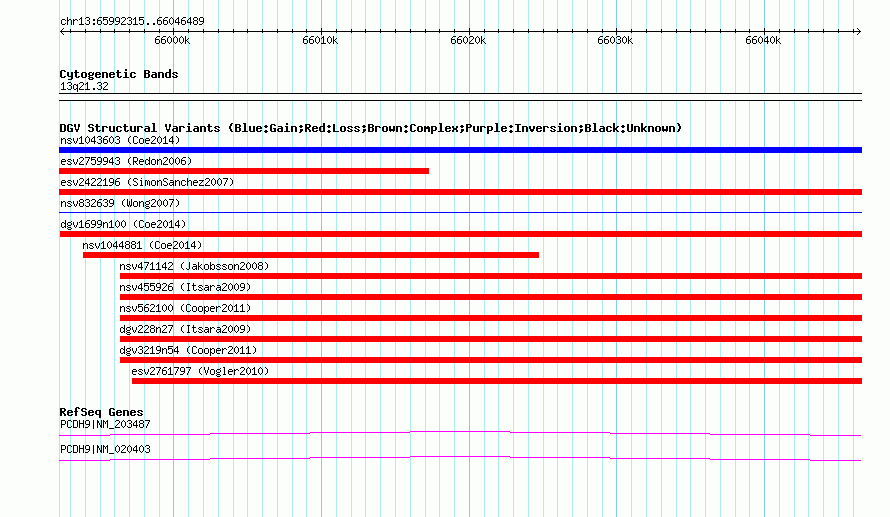Open the PCDH9|NM_203487 gene label
This screenshot has width=890, height=517.
106,424
